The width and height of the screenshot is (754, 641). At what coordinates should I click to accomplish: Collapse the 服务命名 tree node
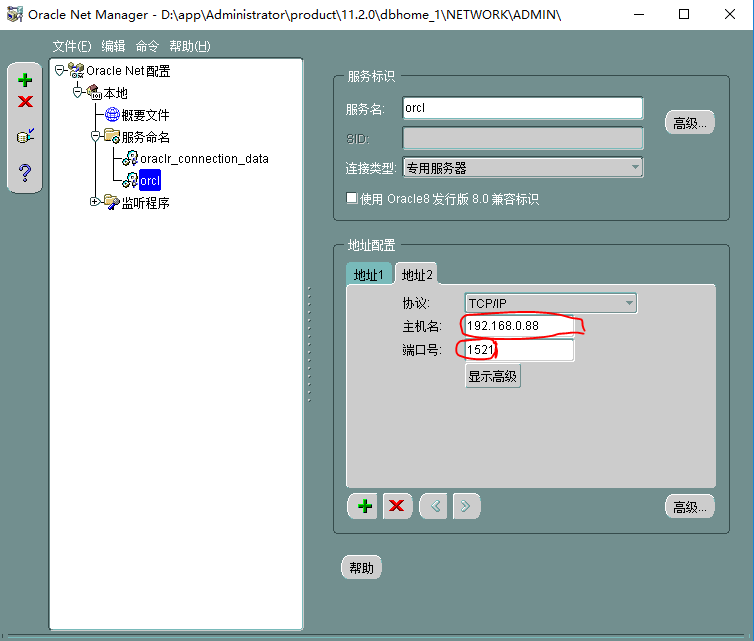[x=95, y=136]
